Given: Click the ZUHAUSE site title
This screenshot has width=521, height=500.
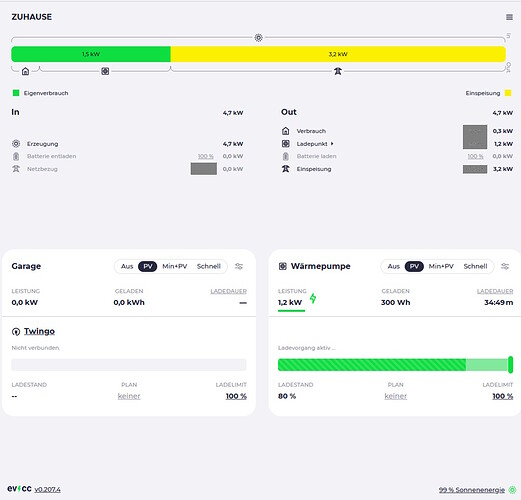Looking at the screenshot, I should 32,17.
